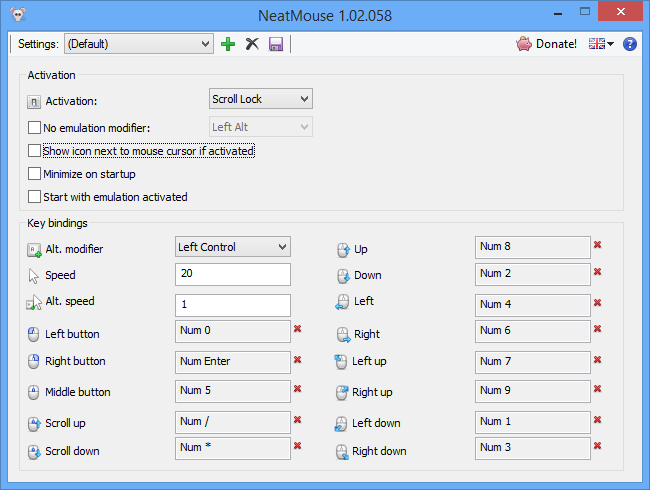Click the Donate! link text

point(556,44)
